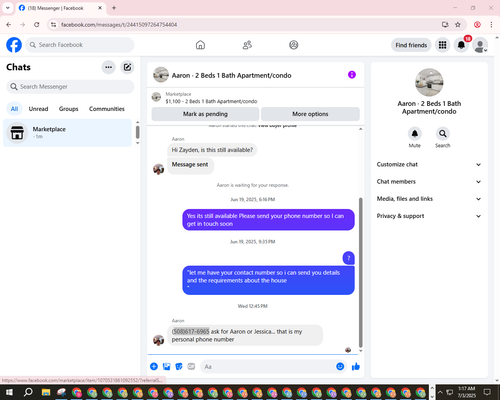Choose a GIF icon in composer

tap(191, 367)
